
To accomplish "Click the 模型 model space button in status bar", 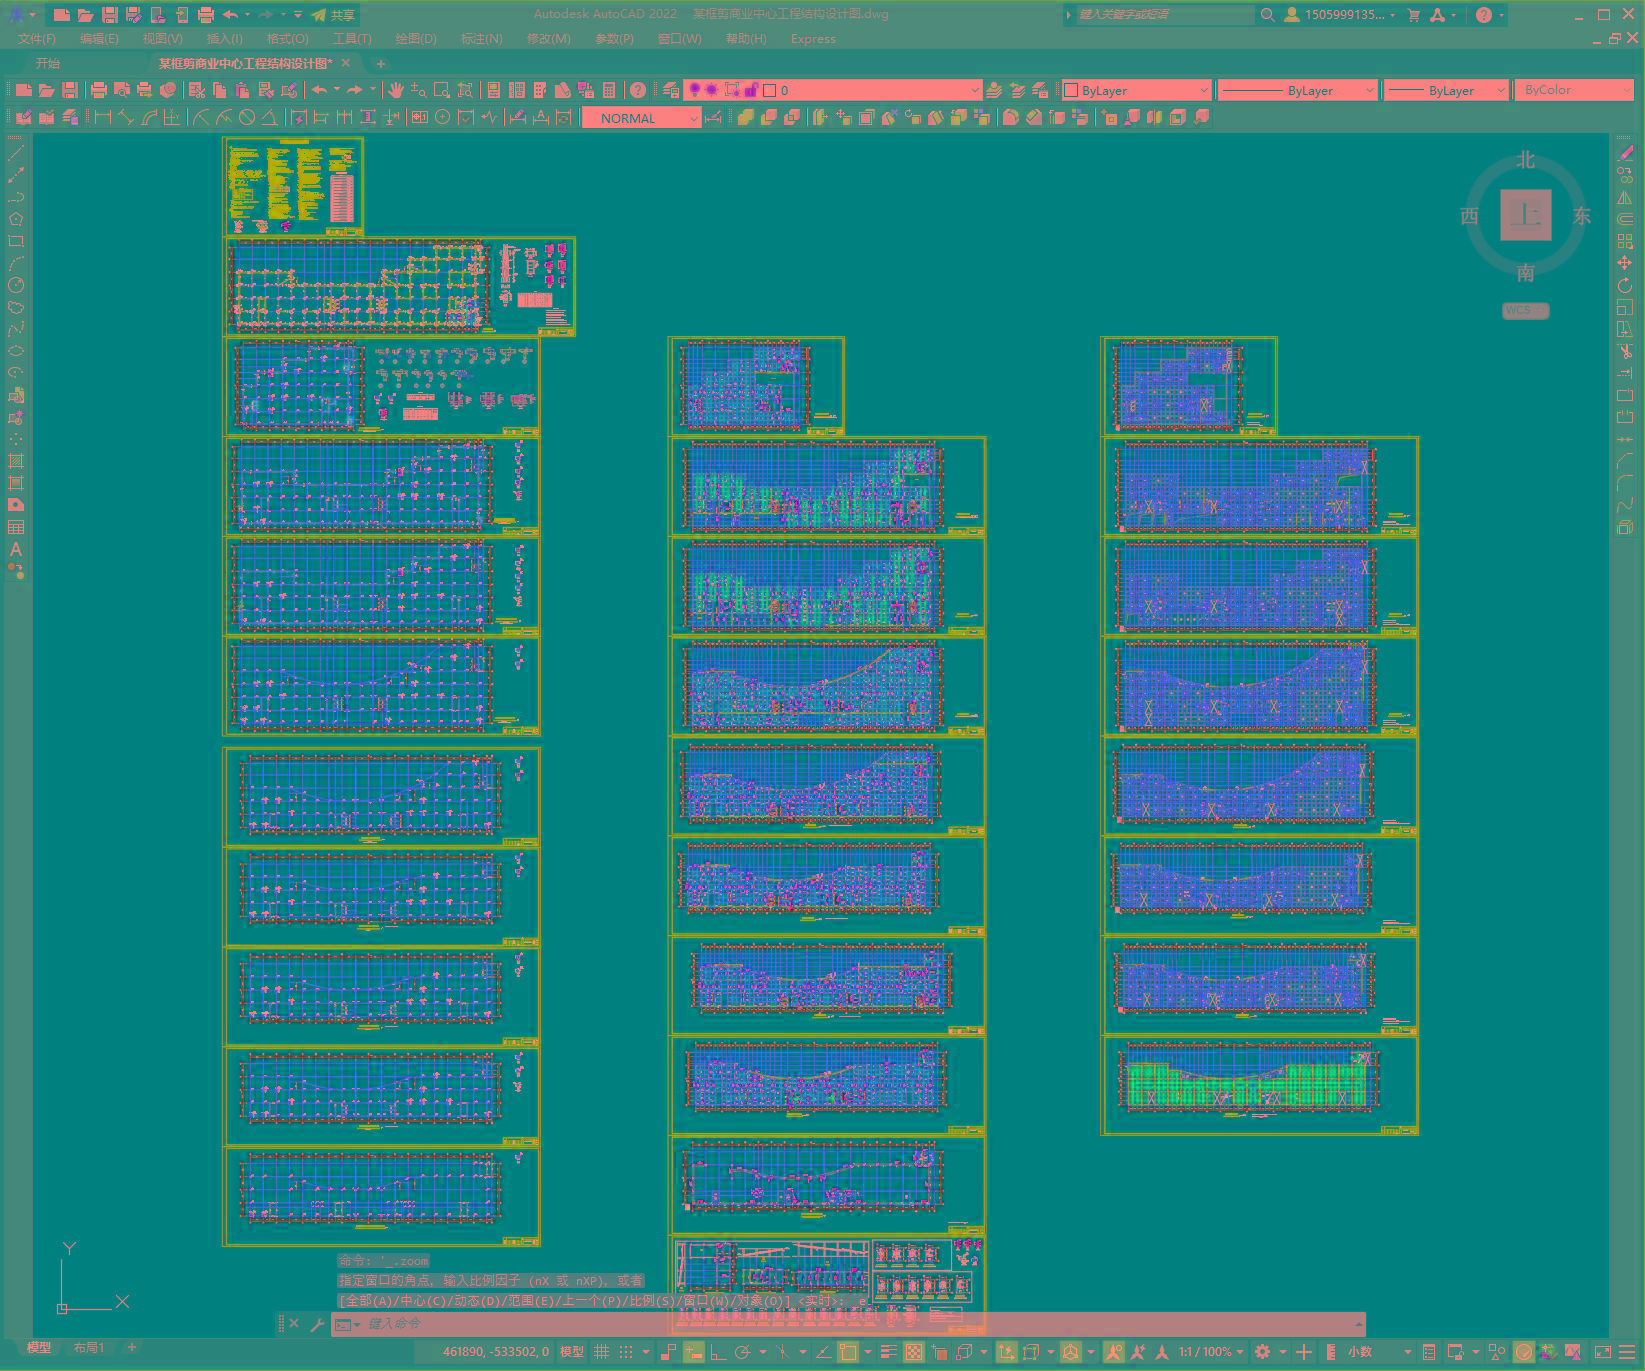I will pyautogui.click(x=572, y=1352).
